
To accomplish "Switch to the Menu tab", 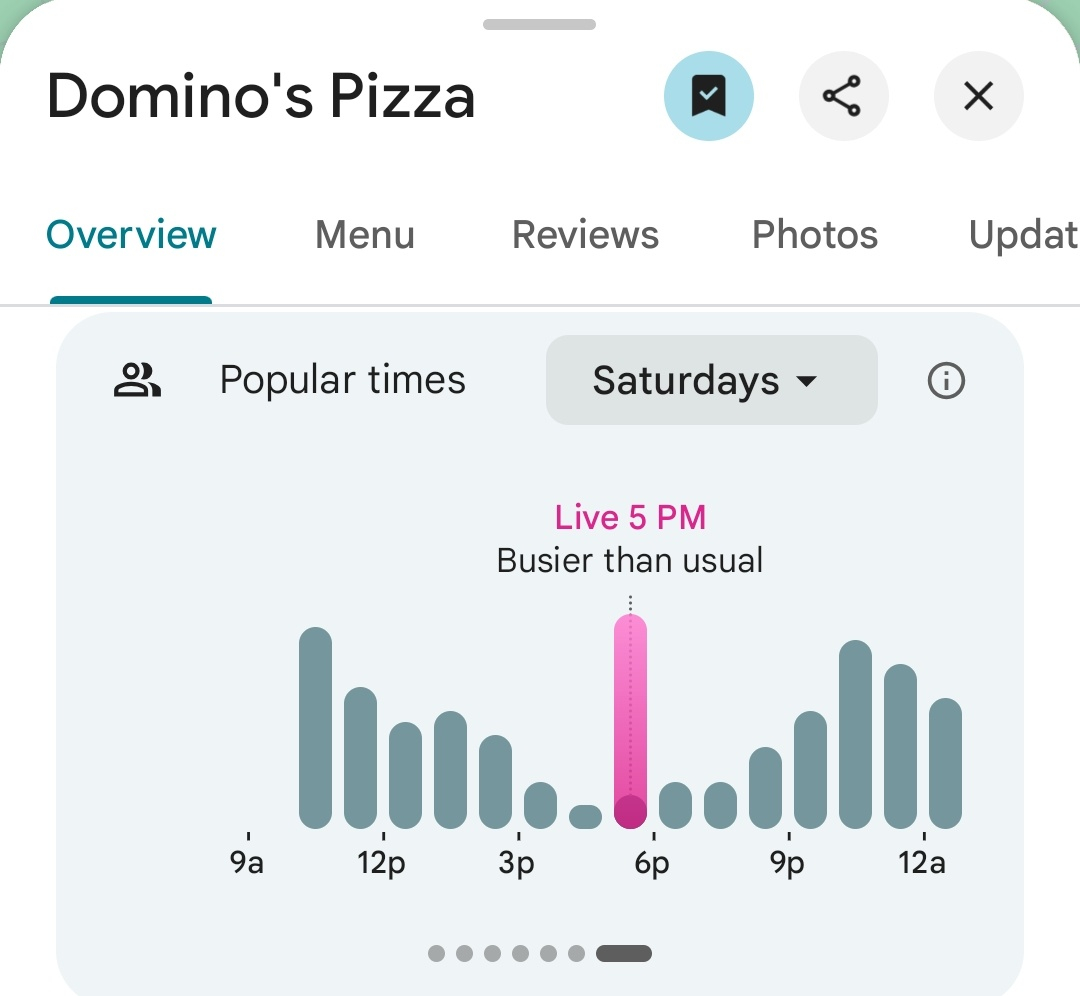I will 364,235.
